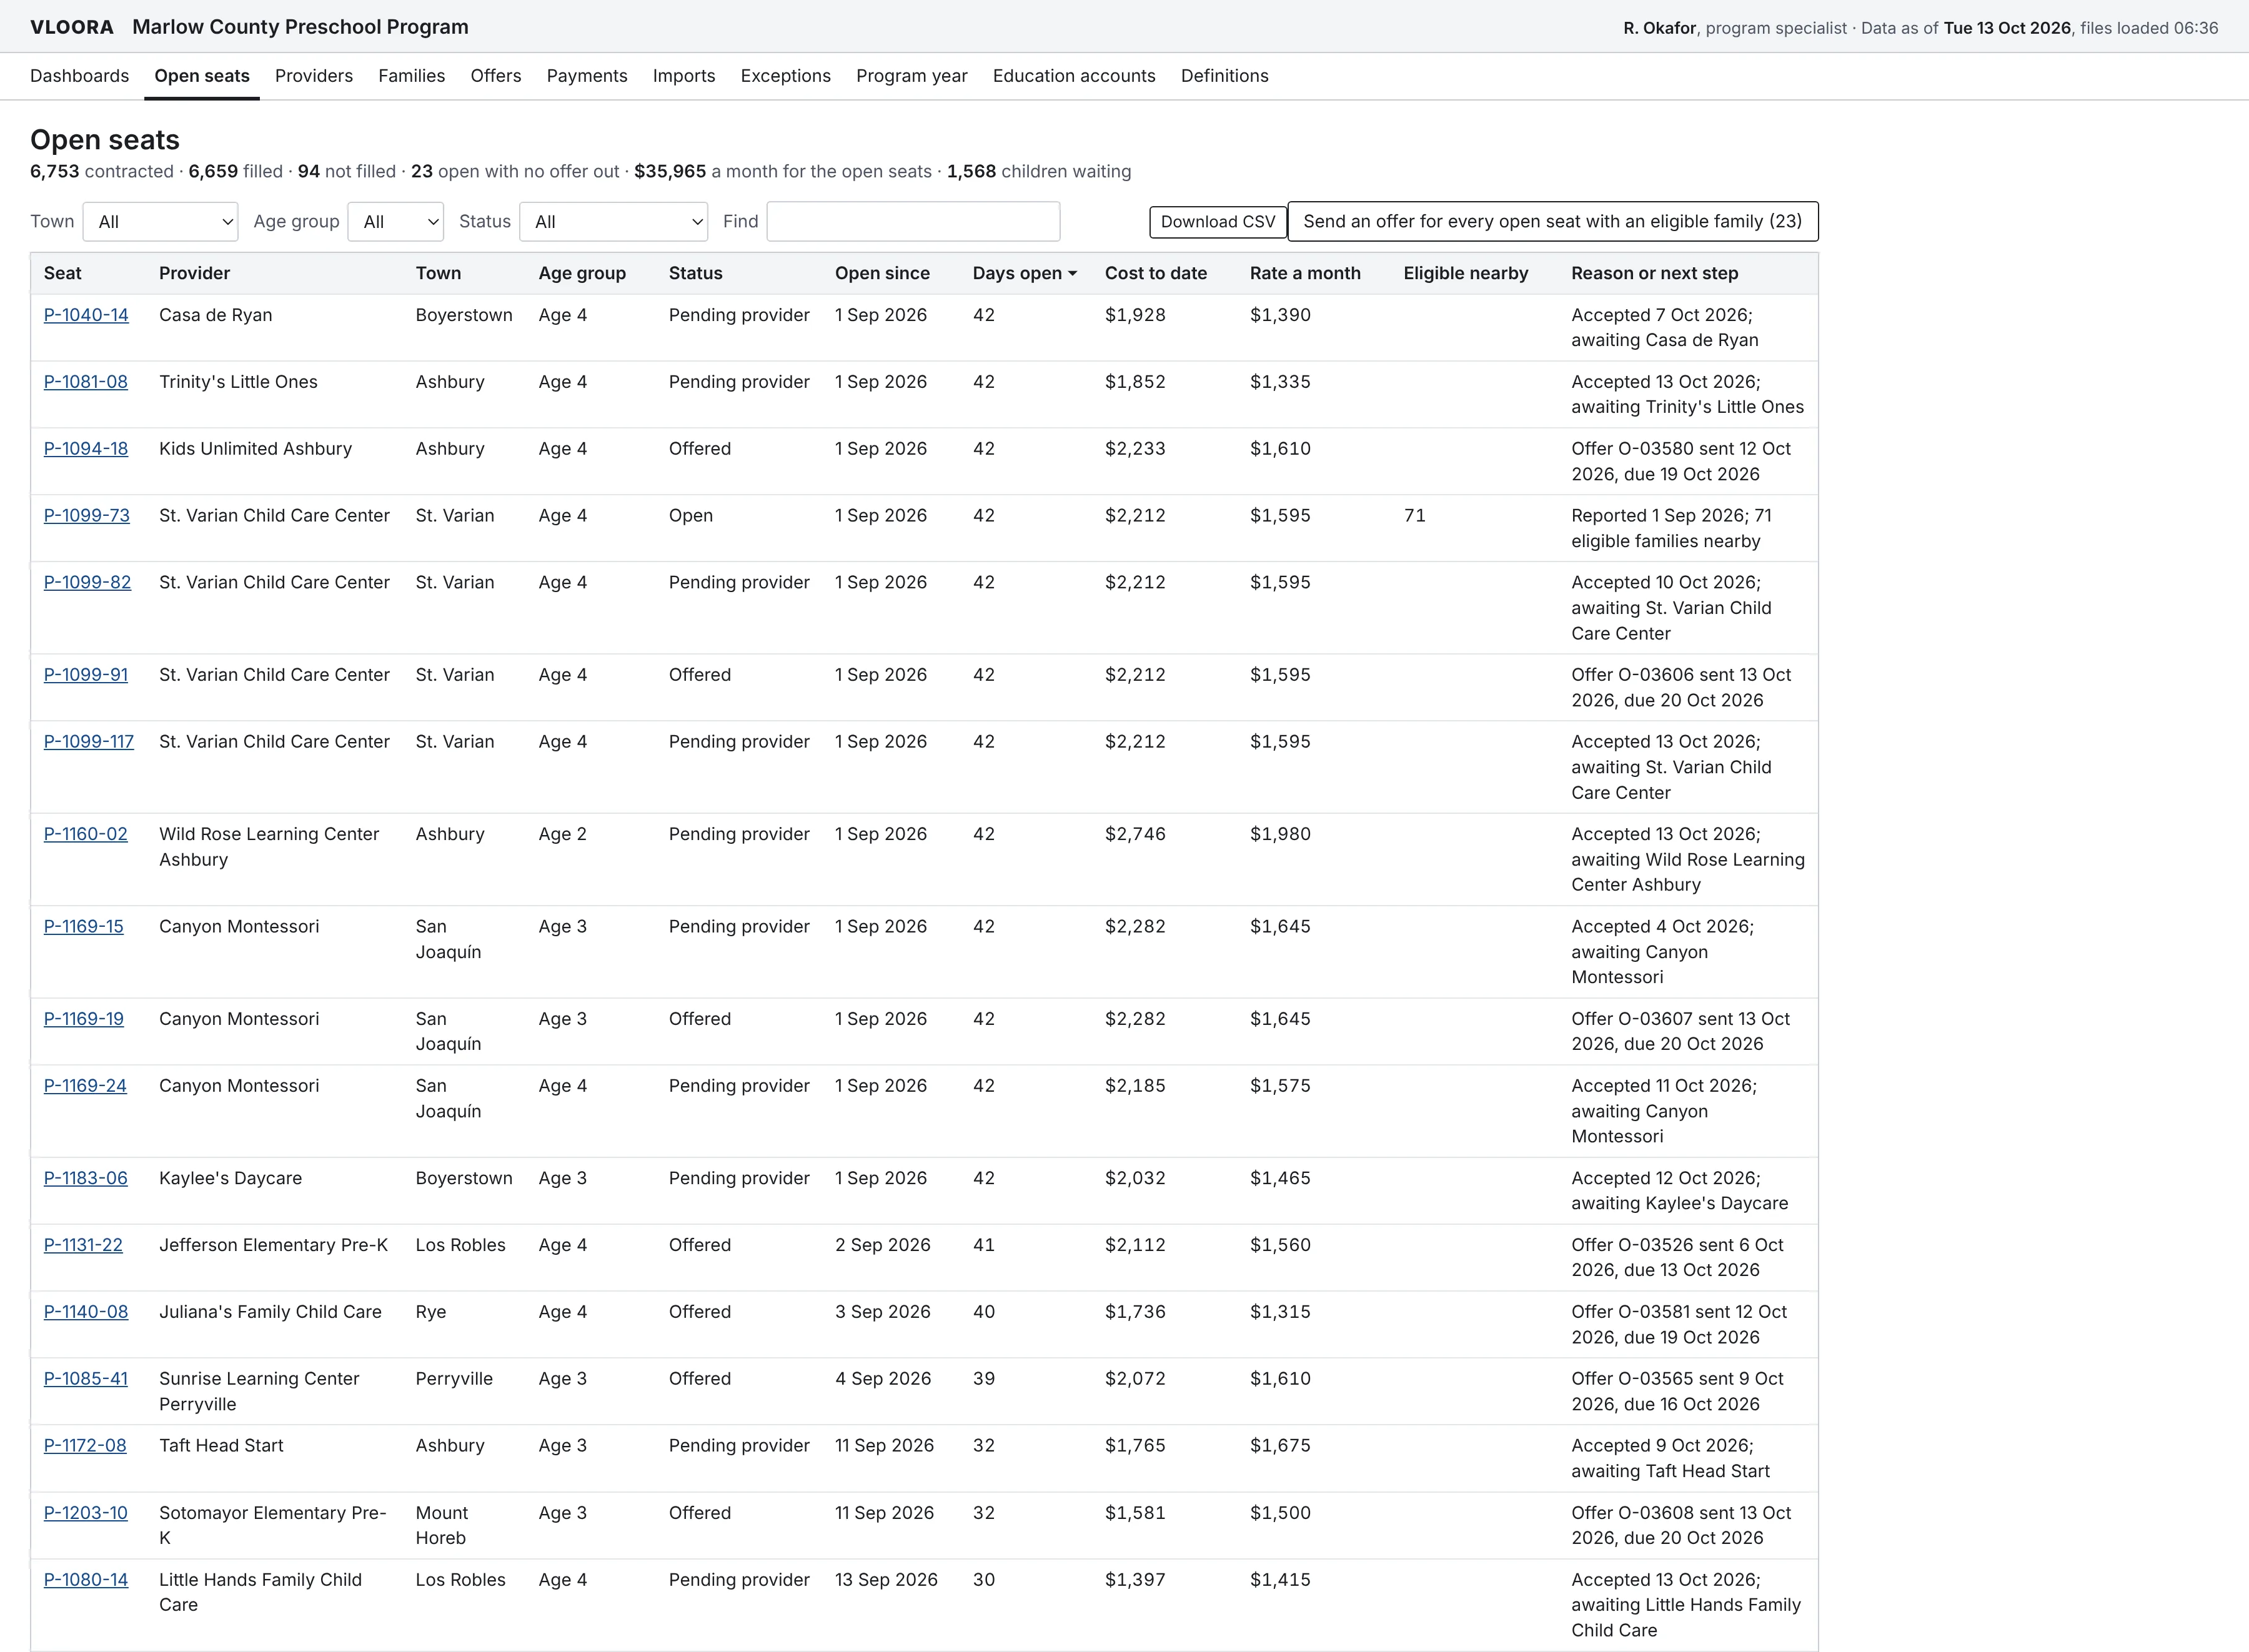Open seat link P-1085-41
Image resolution: width=2249 pixels, height=1652 pixels.
point(86,1379)
